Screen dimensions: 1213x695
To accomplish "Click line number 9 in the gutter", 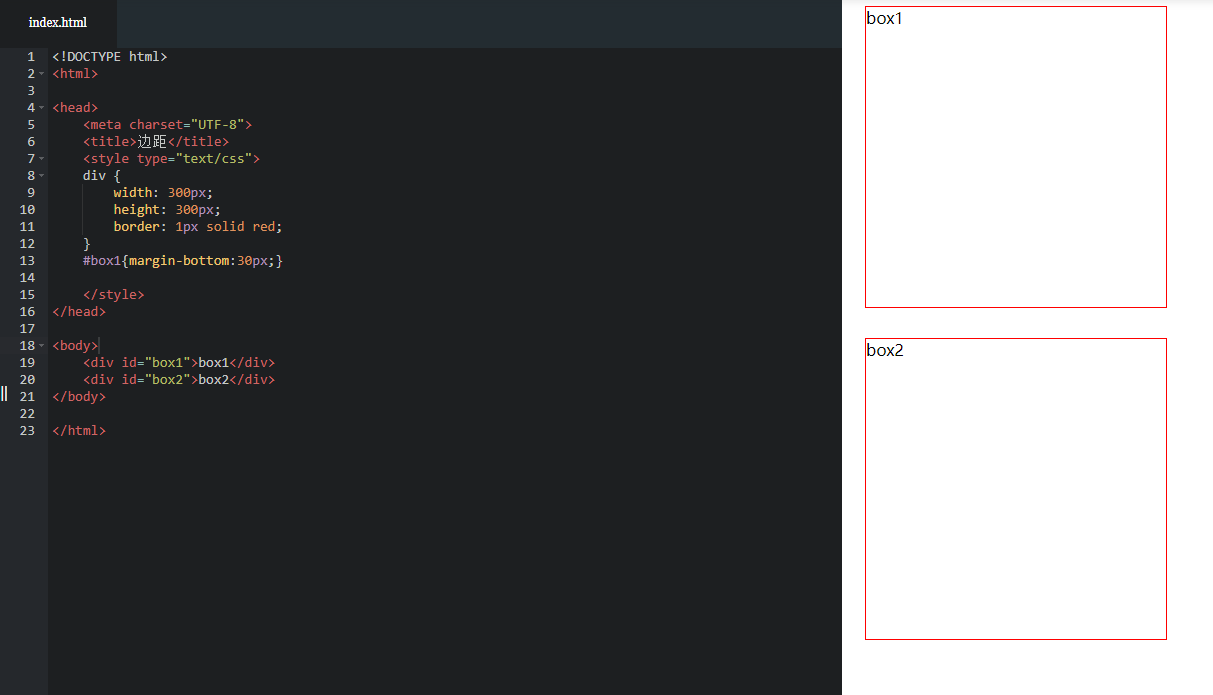I will (x=31, y=193).
